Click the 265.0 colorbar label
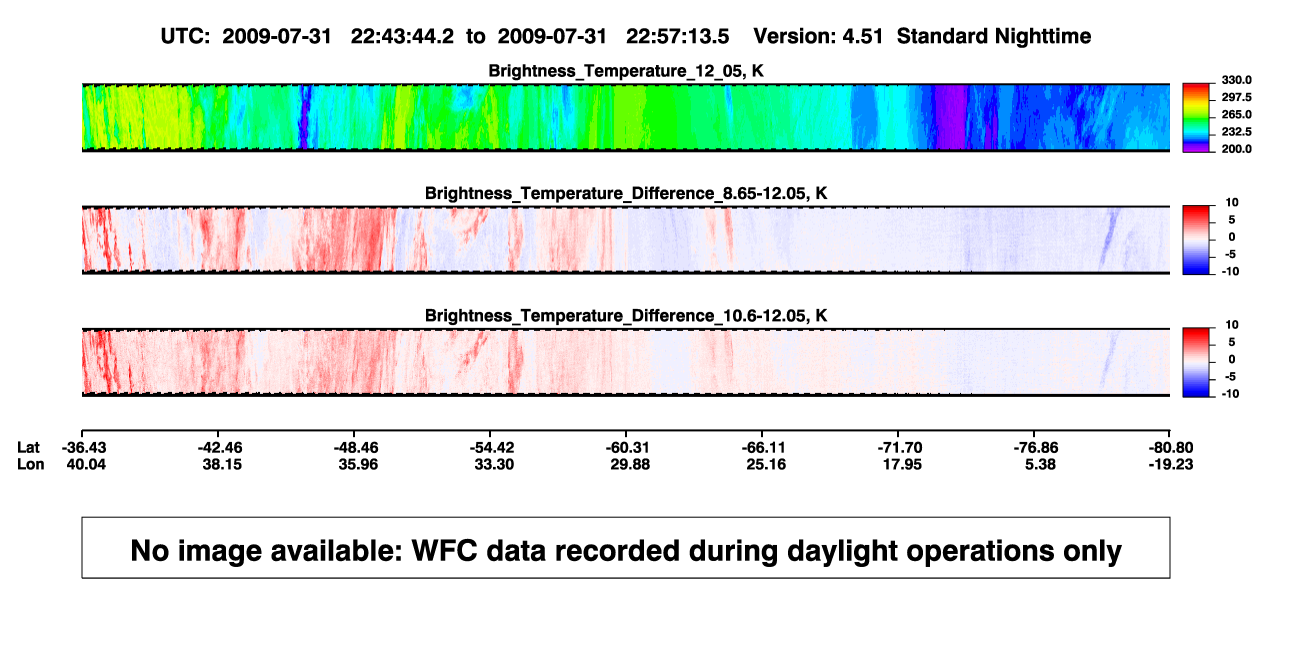 (1236, 114)
